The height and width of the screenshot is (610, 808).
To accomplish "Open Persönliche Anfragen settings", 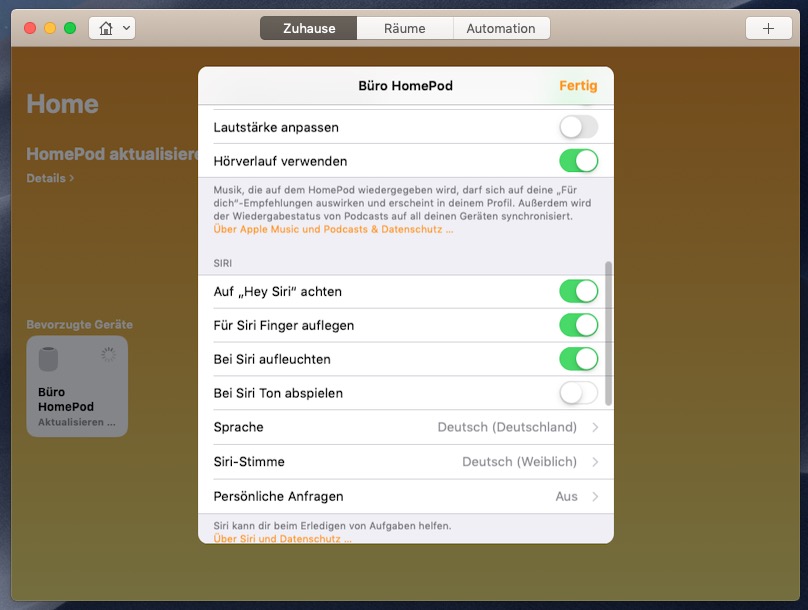I will click(x=405, y=496).
